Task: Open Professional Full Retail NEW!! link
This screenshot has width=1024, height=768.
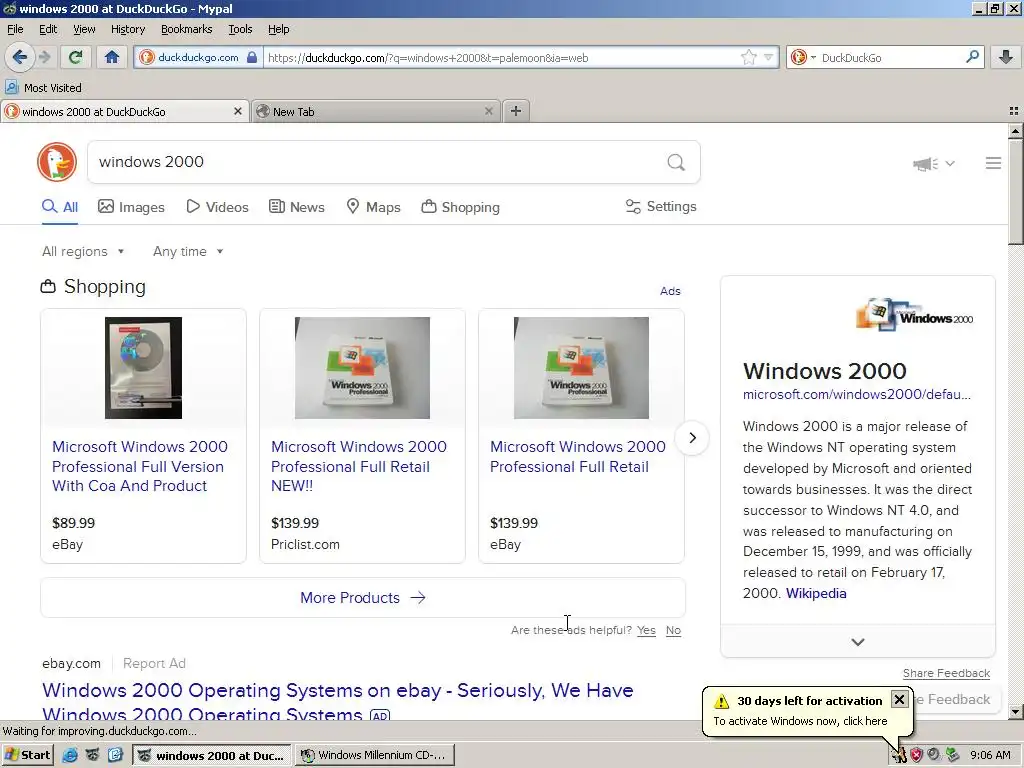Action: 359,466
